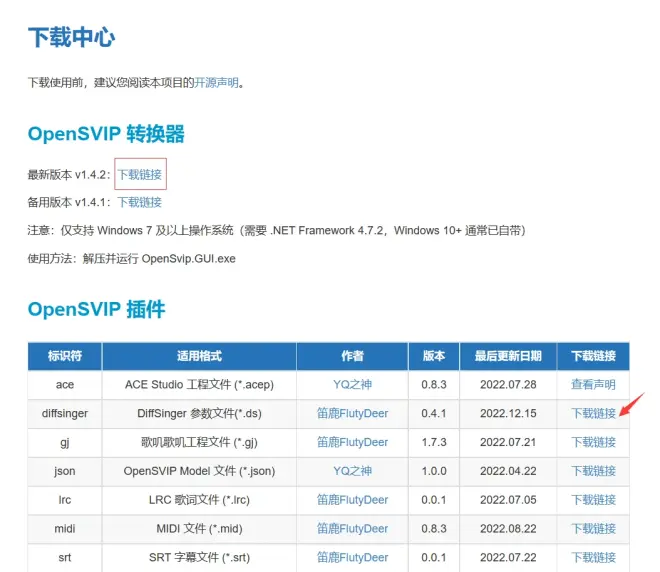Viewport: 660px width, 572px height.
Task: Click 'LRC 歌词文件 (*.lrc)' cell
Action: pos(199,500)
